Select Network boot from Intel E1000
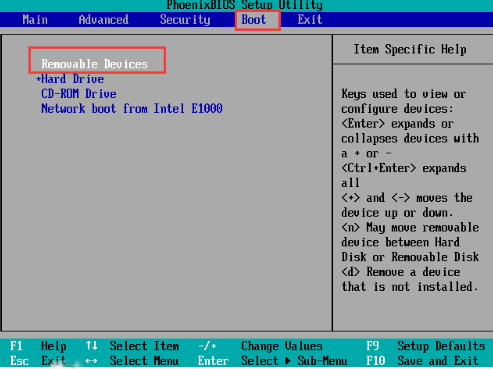Screen dimensions: 493x369 (x=132, y=108)
